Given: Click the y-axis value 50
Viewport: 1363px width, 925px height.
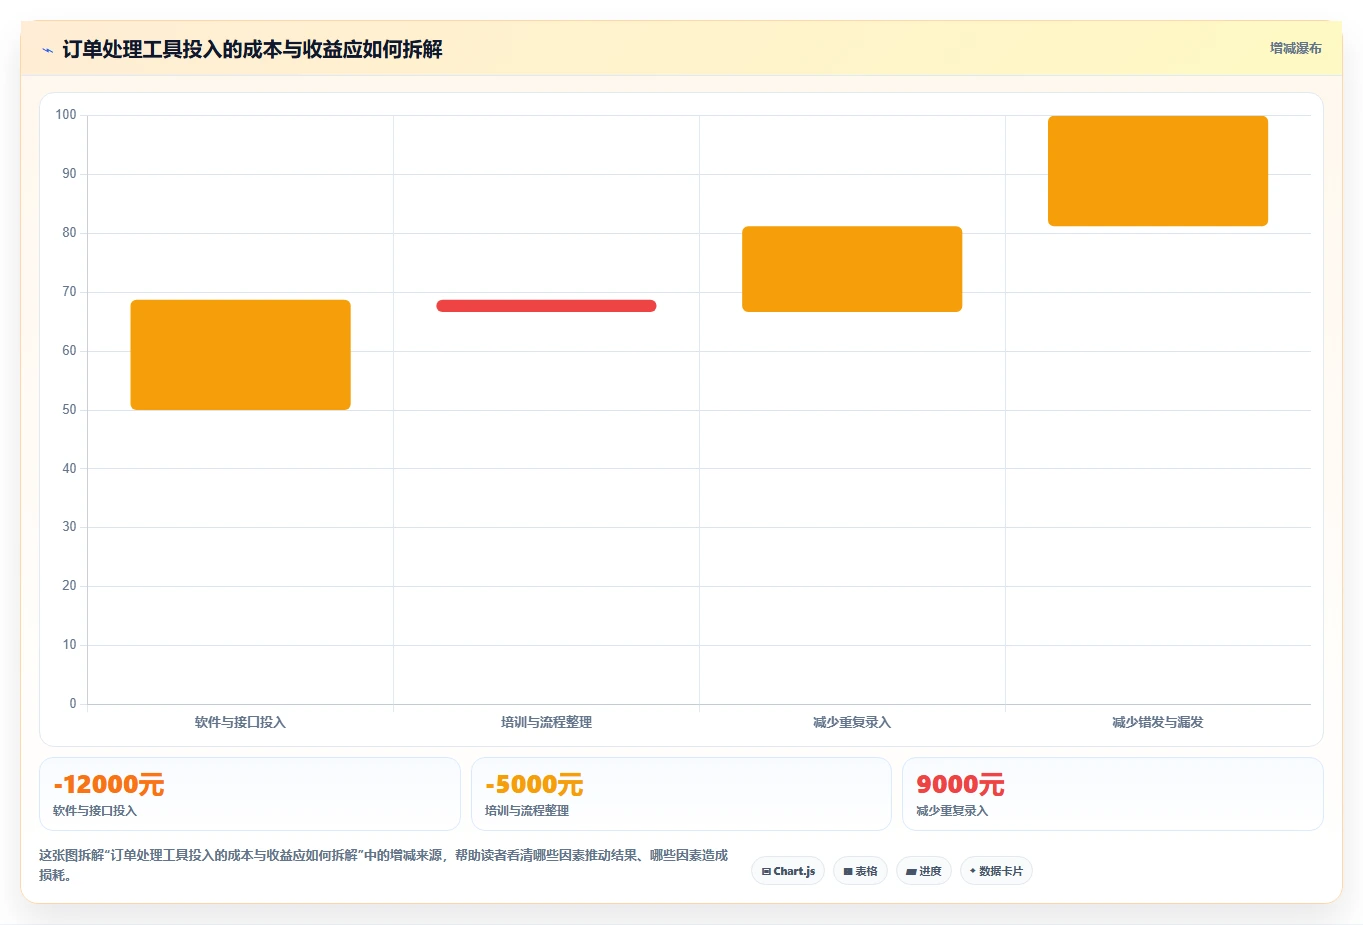Looking at the screenshot, I should click(69, 410).
